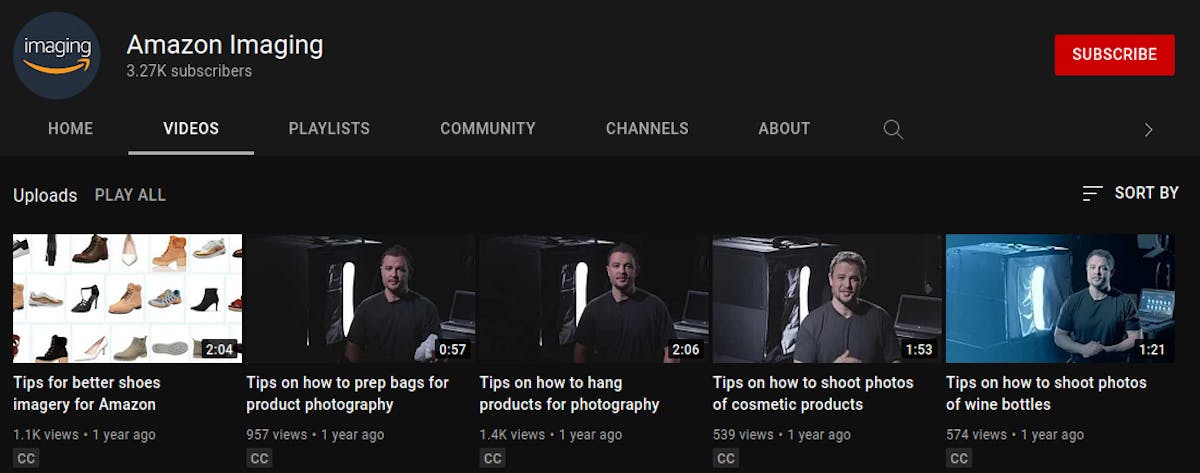
Task: Open 'Tips on how to shoot photos of cosmetic products' title
Action: (813, 394)
